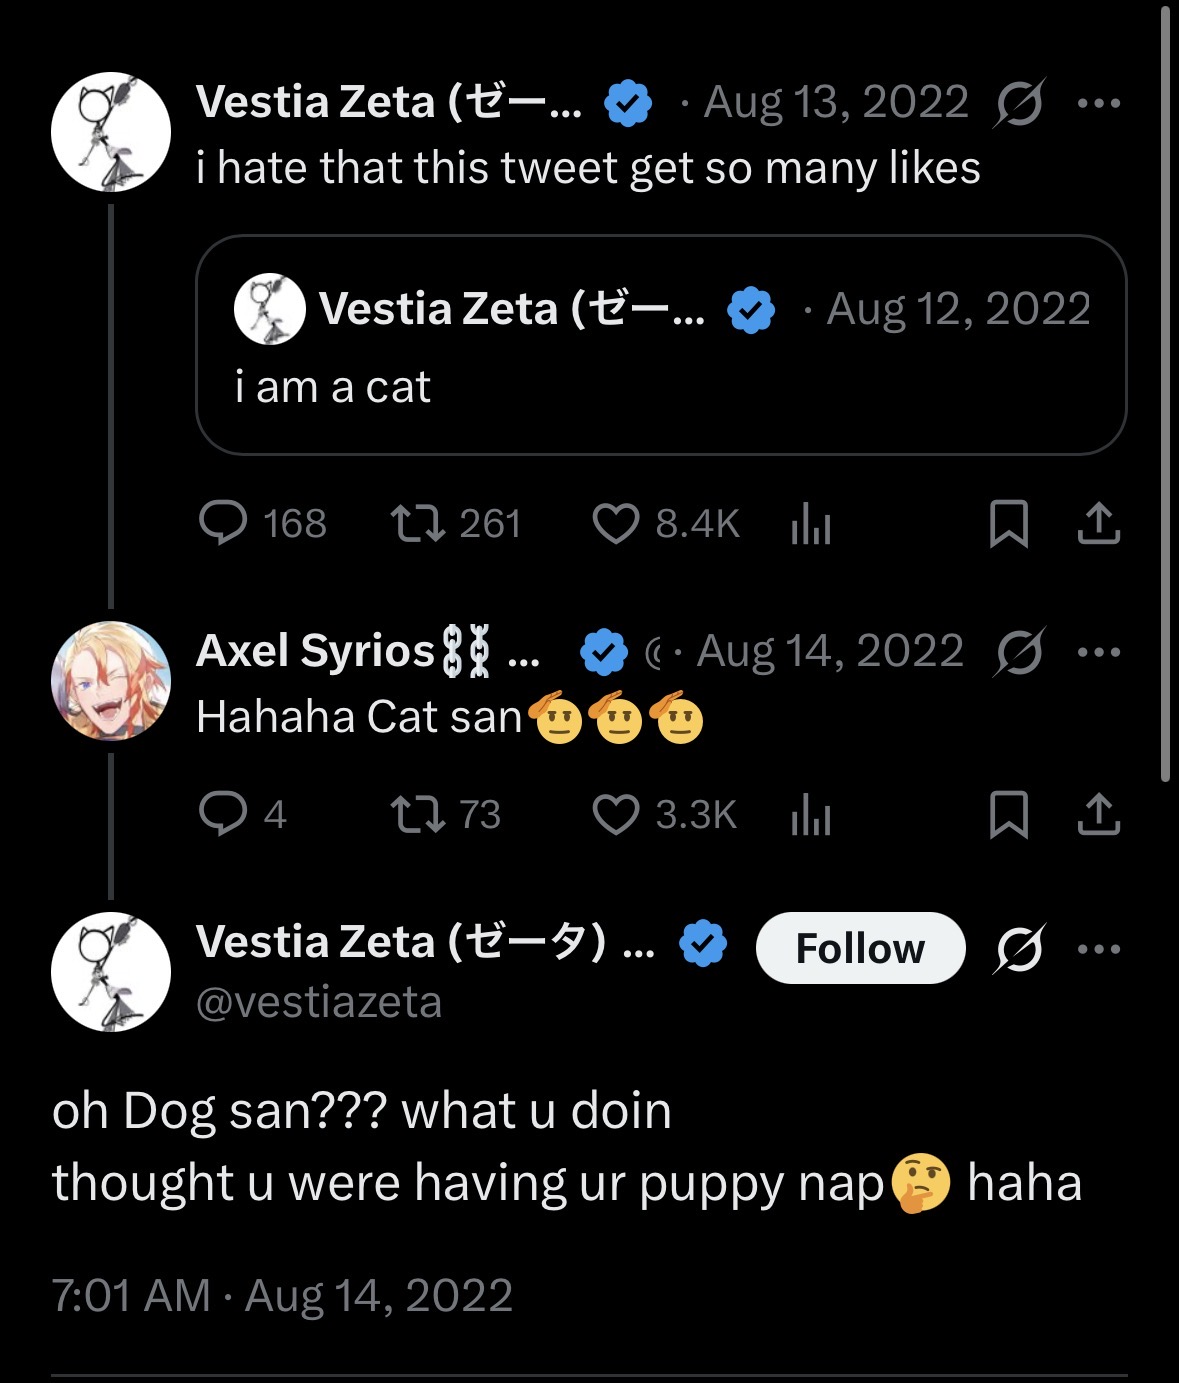Open more options on Axel Syrios's reply
The height and width of the screenshot is (1383, 1179).
(1100, 652)
